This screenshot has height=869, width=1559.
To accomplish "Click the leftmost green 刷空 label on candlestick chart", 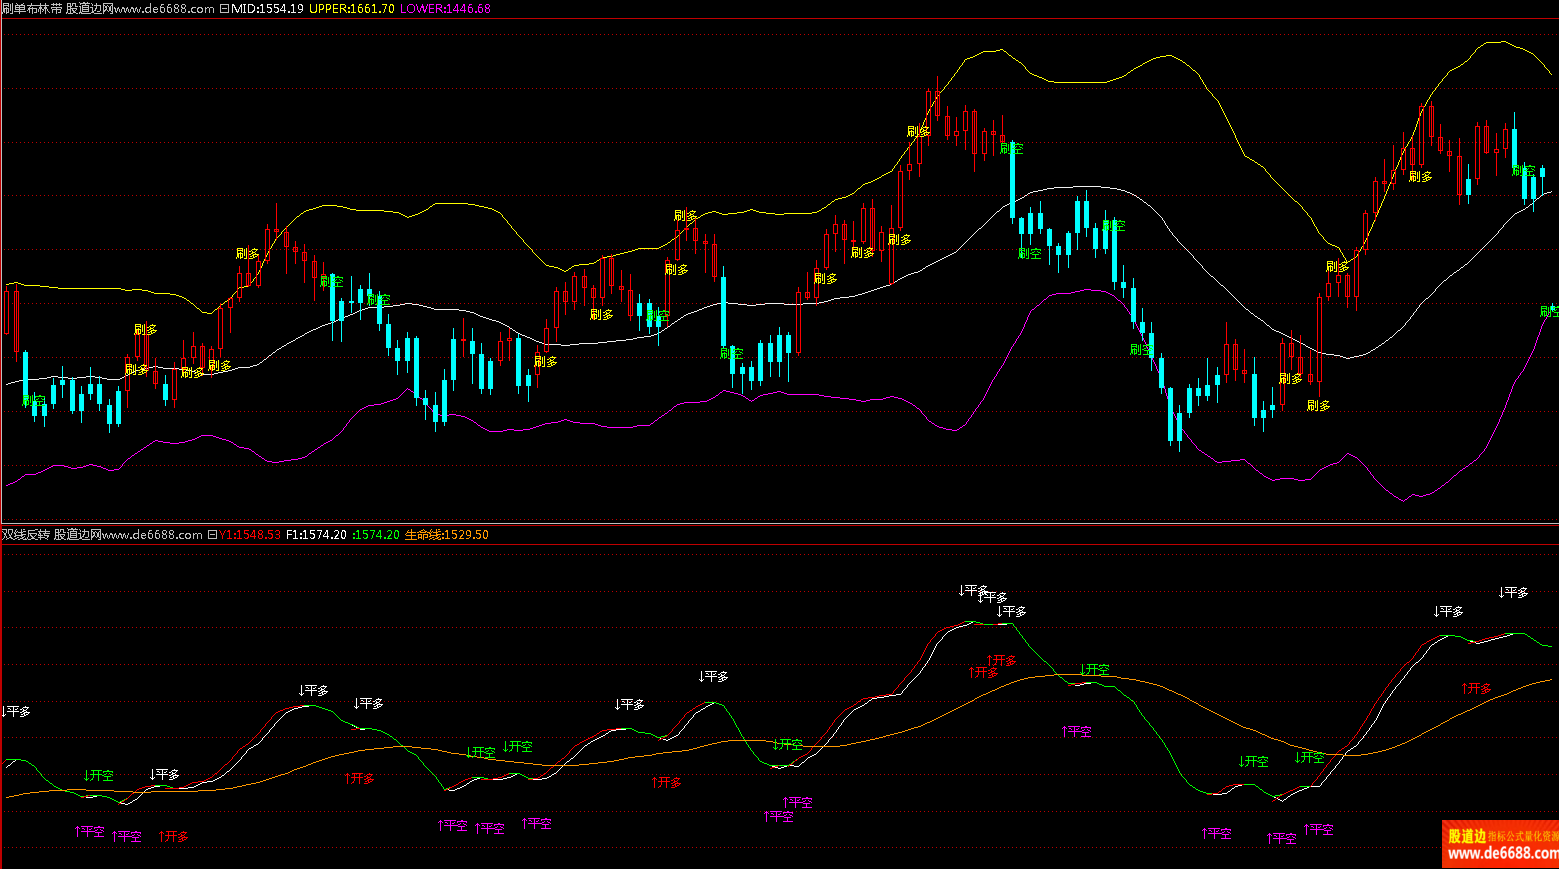I will tap(34, 401).
